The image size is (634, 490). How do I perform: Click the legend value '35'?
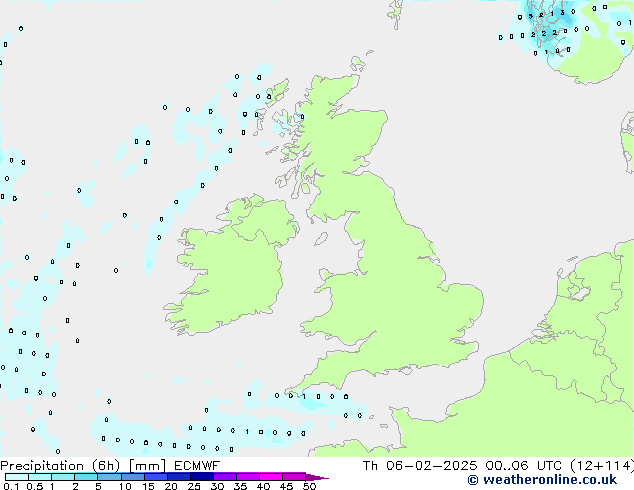click(240, 486)
